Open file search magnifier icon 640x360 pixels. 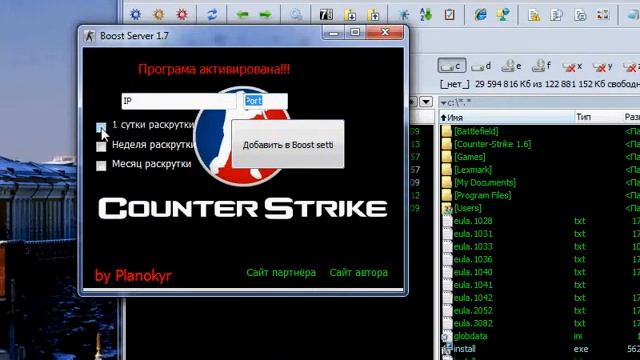pyautogui.click(x=296, y=15)
